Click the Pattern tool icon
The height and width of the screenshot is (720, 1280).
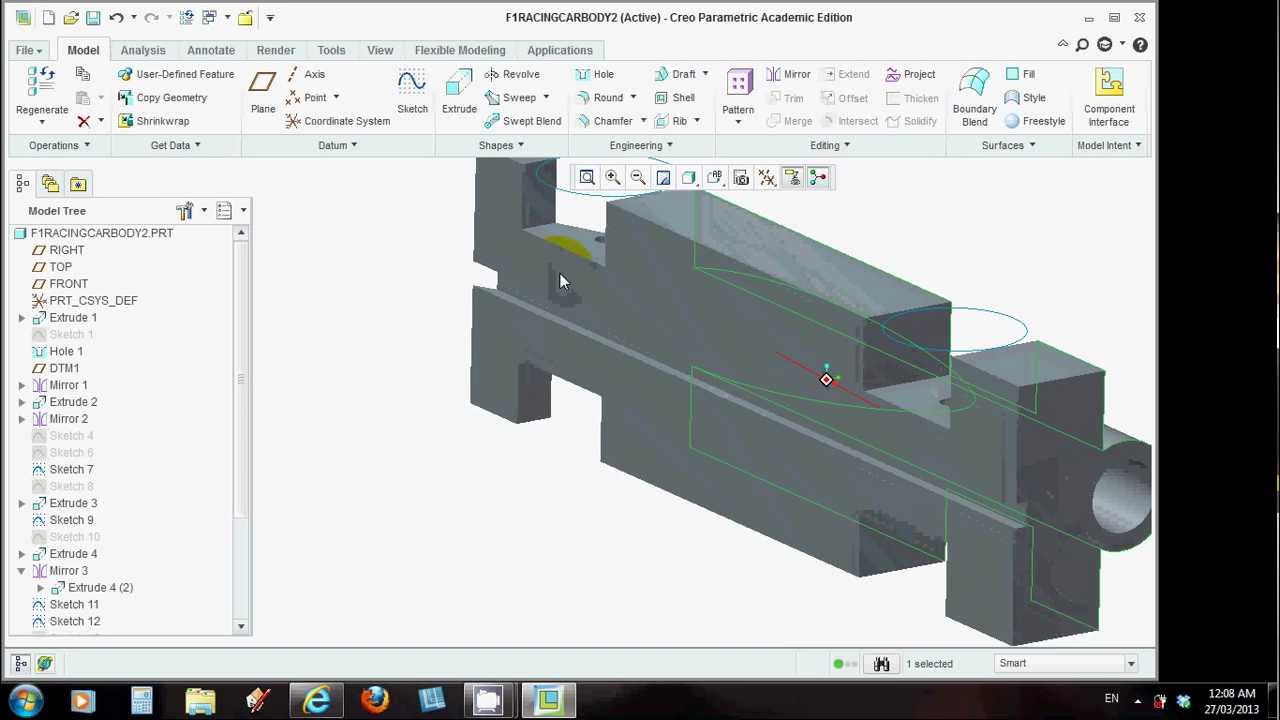pyautogui.click(x=738, y=84)
